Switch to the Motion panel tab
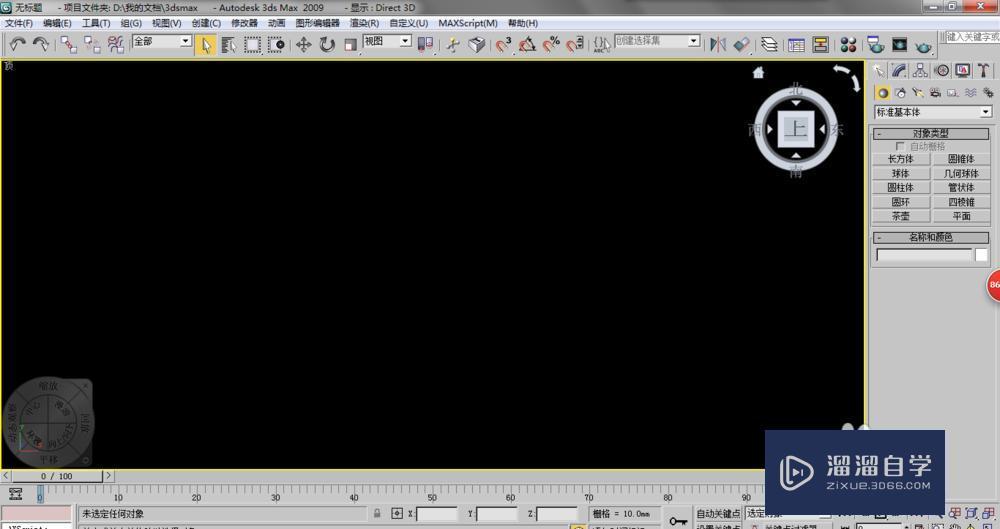This screenshot has height=529, width=1000. [x=942, y=70]
